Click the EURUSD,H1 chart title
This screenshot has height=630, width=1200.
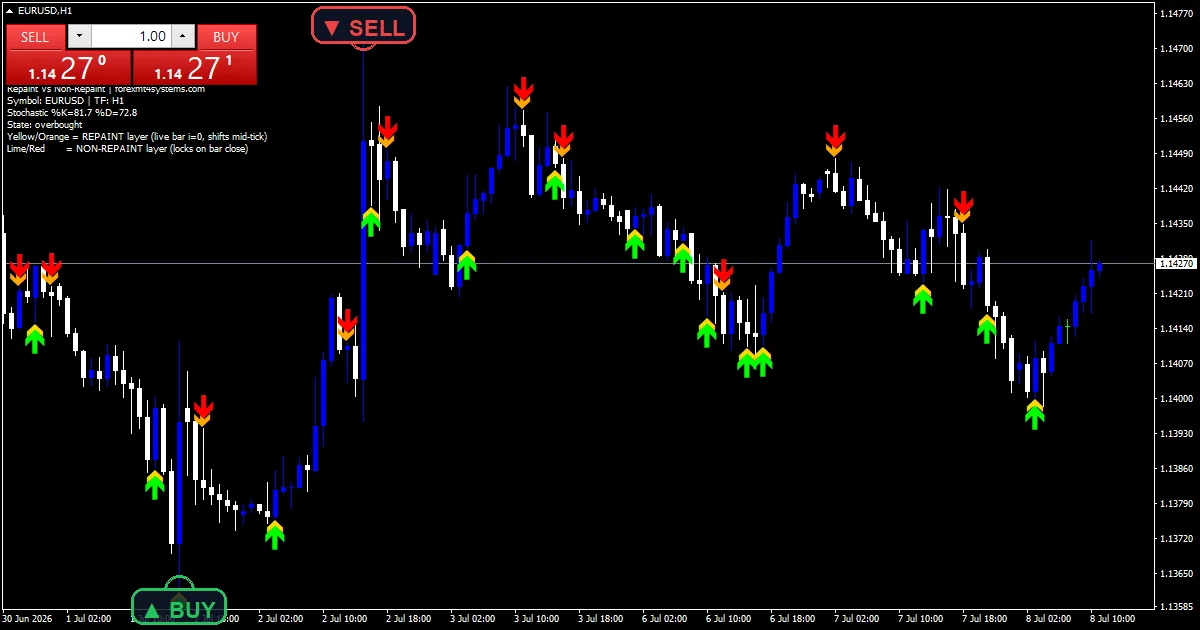pyautogui.click(x=44, y=9)
